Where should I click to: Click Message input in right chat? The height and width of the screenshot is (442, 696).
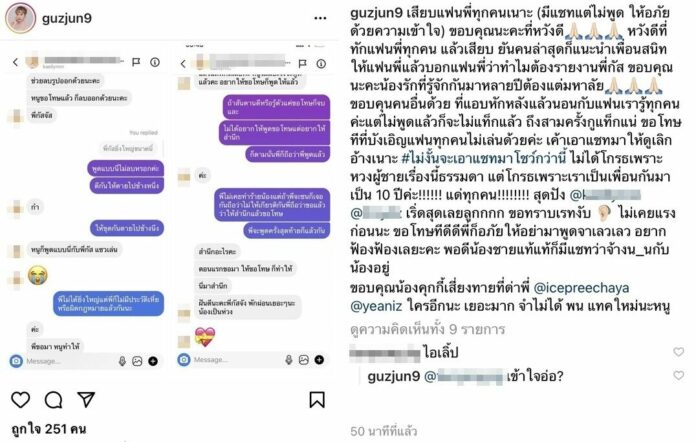(238, 360)
